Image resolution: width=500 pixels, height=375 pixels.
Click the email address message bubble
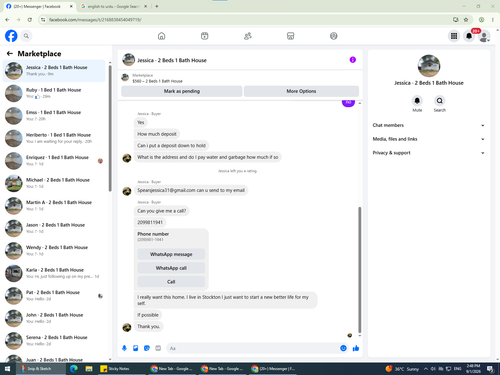191,190
